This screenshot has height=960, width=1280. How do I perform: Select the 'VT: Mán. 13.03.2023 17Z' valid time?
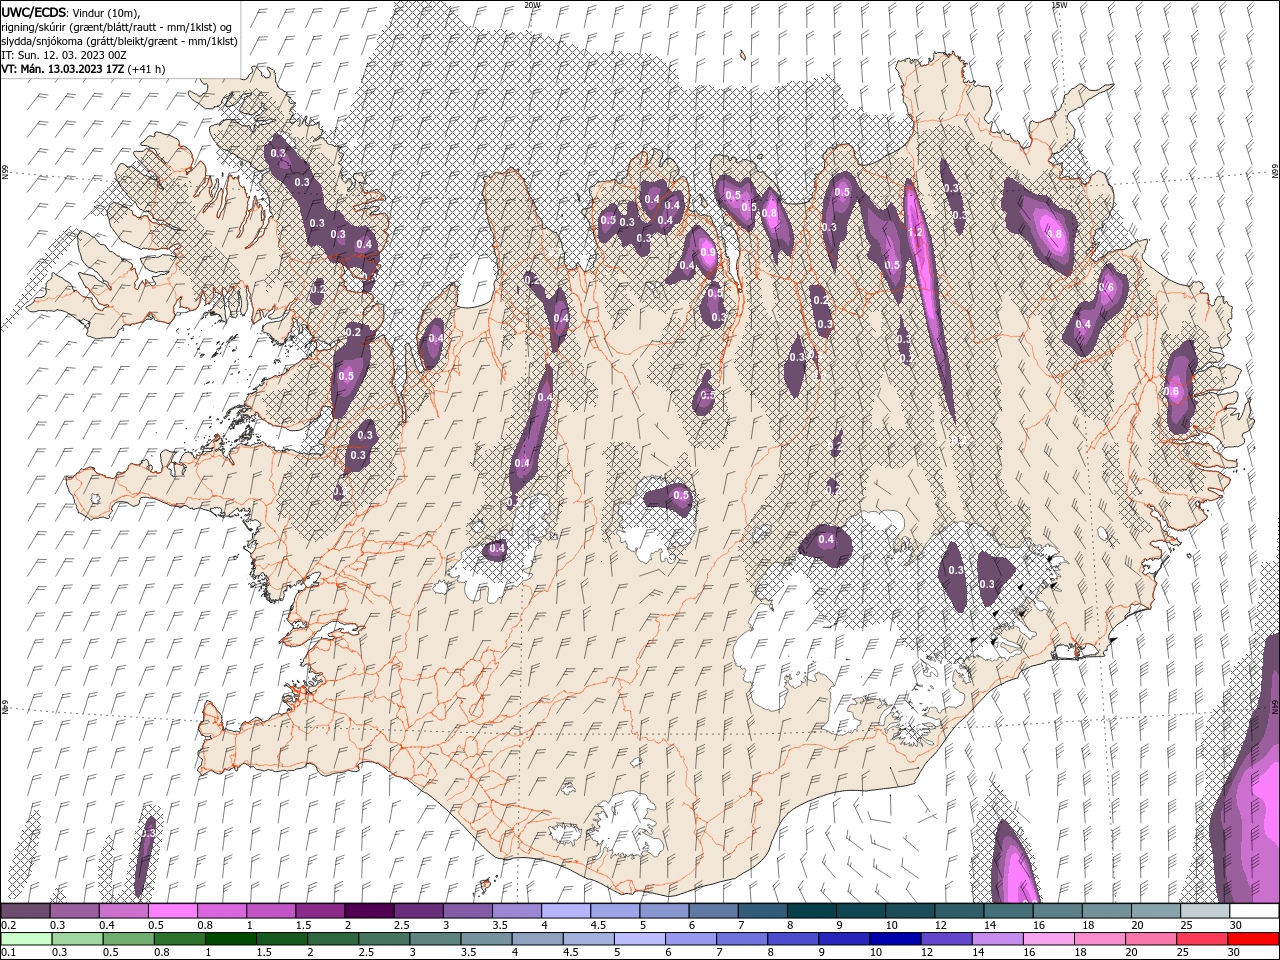click(62, 69)
